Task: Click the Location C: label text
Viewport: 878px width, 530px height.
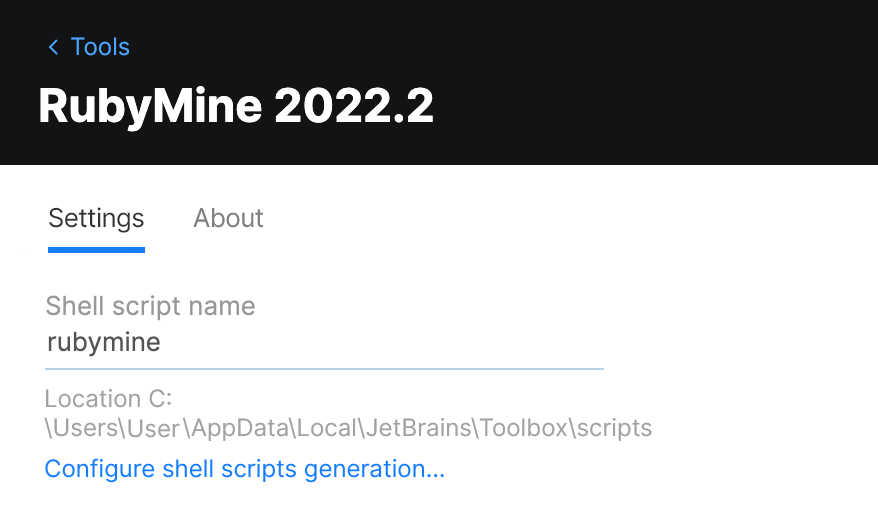Action: (109, 399)
